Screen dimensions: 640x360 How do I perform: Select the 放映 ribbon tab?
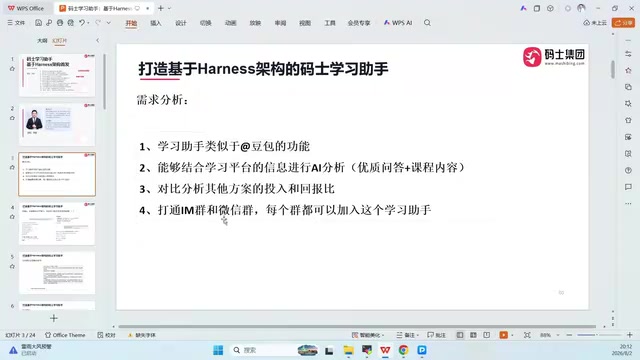pyautogui.click(x=255, y=23)
